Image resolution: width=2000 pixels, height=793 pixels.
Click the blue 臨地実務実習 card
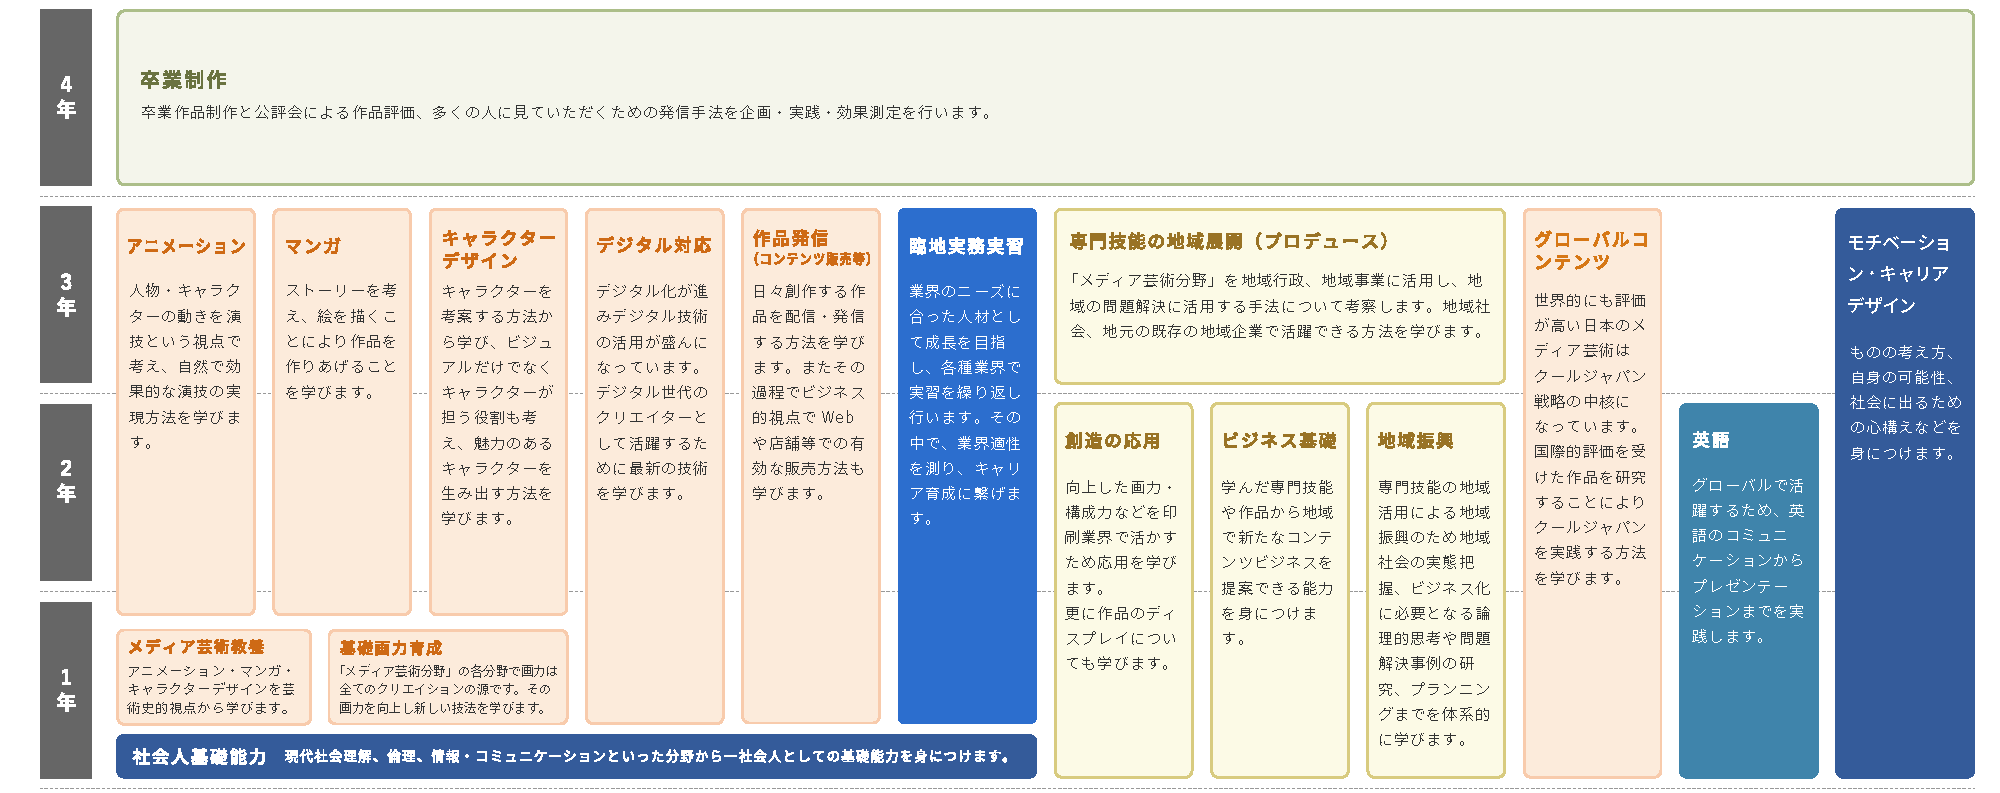pos(967,465)
